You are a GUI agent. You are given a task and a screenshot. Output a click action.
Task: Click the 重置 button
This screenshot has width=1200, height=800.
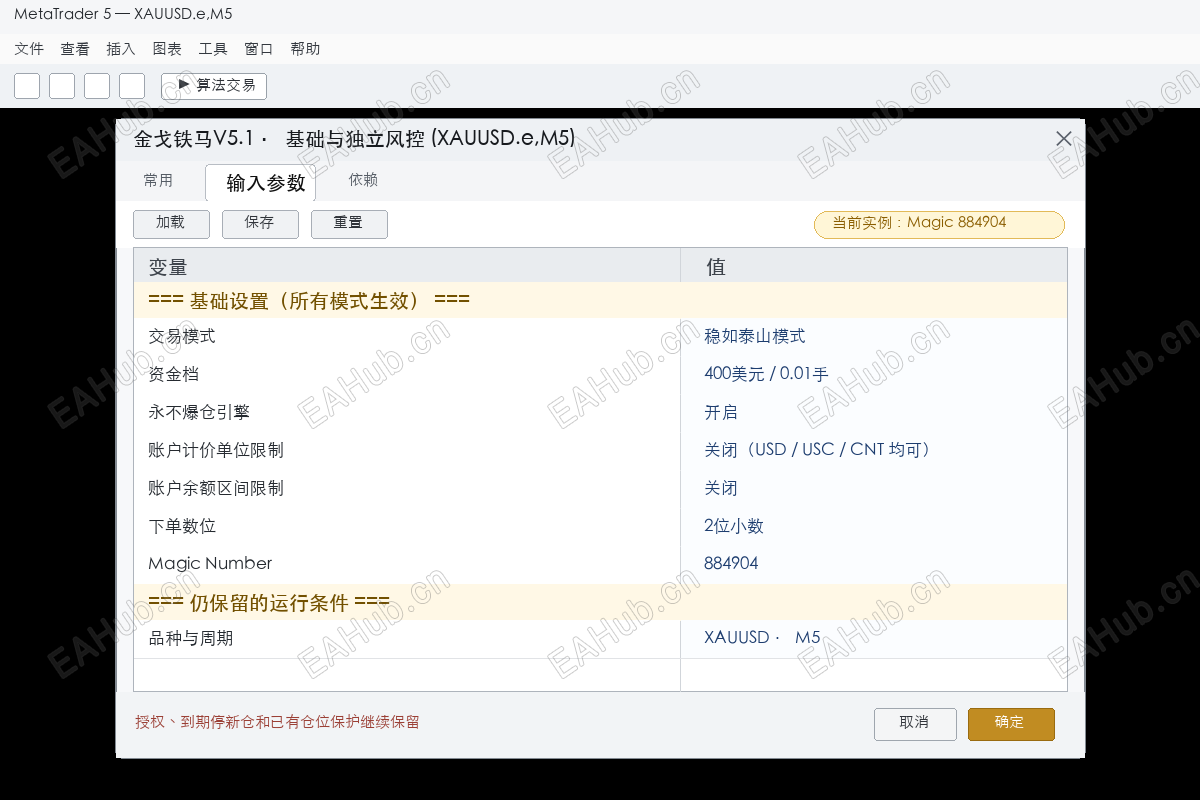pyautogui.click(x=349, y=223)
